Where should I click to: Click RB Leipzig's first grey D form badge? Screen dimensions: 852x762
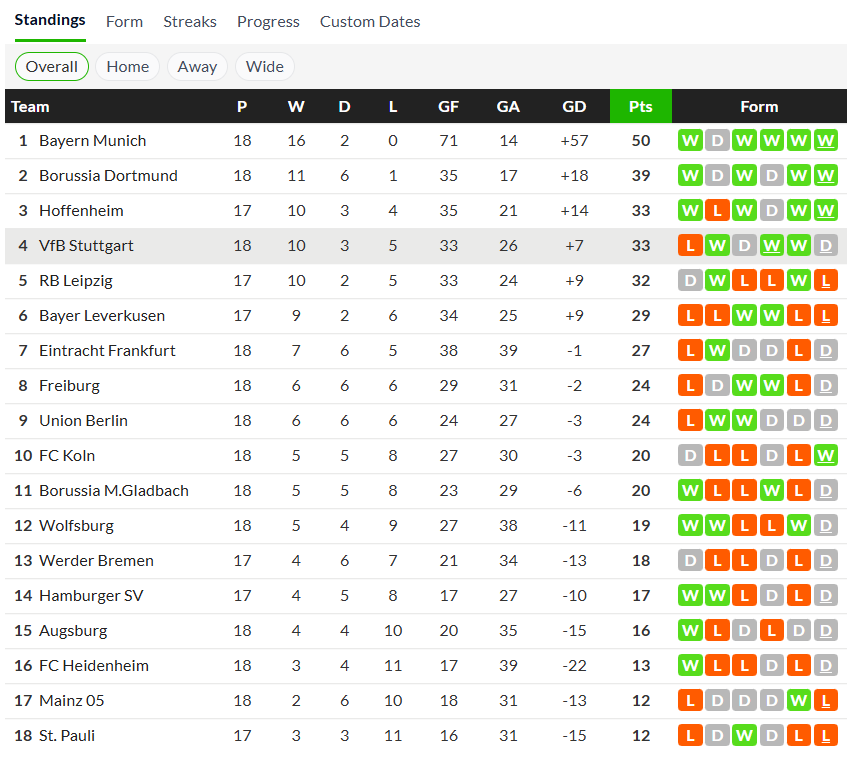(x=690, y=281)
